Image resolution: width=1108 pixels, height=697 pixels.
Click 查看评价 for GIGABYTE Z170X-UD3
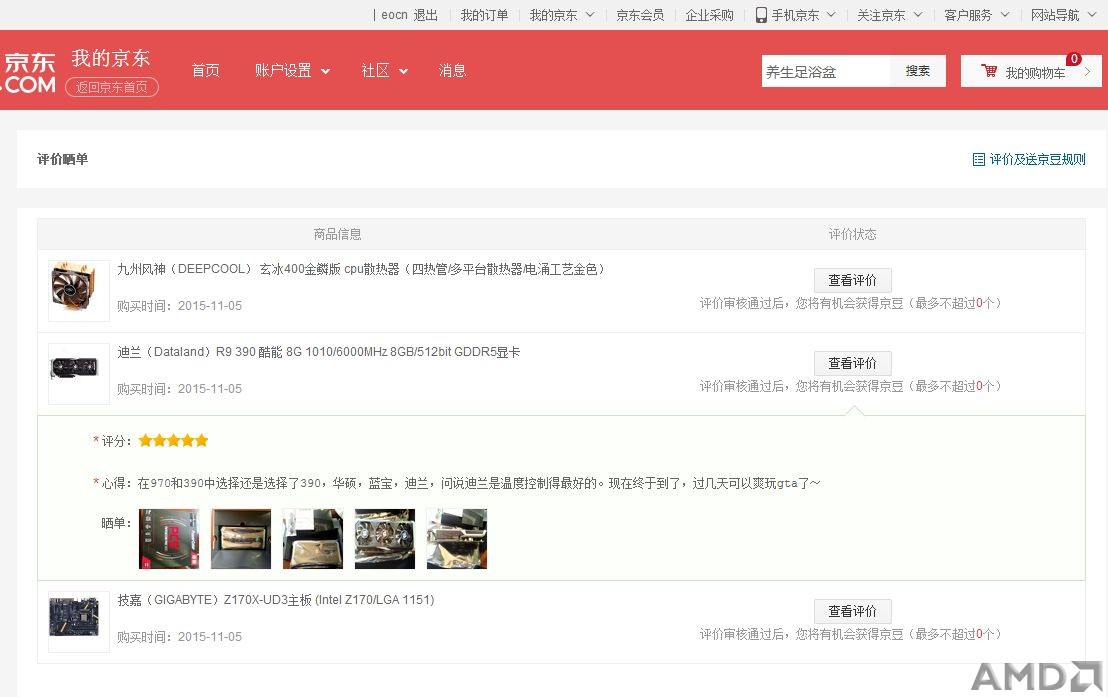coord(852,611)
